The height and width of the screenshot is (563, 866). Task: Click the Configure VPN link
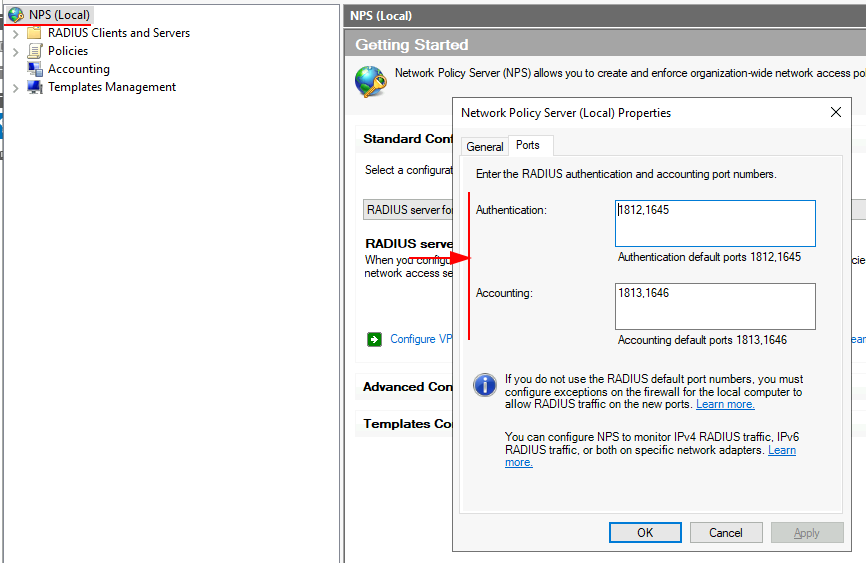(x=421, y=339)
